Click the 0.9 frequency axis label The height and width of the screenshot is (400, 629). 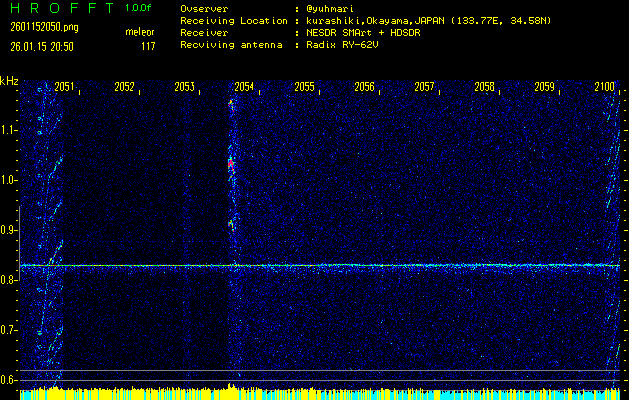pos(8,230)
